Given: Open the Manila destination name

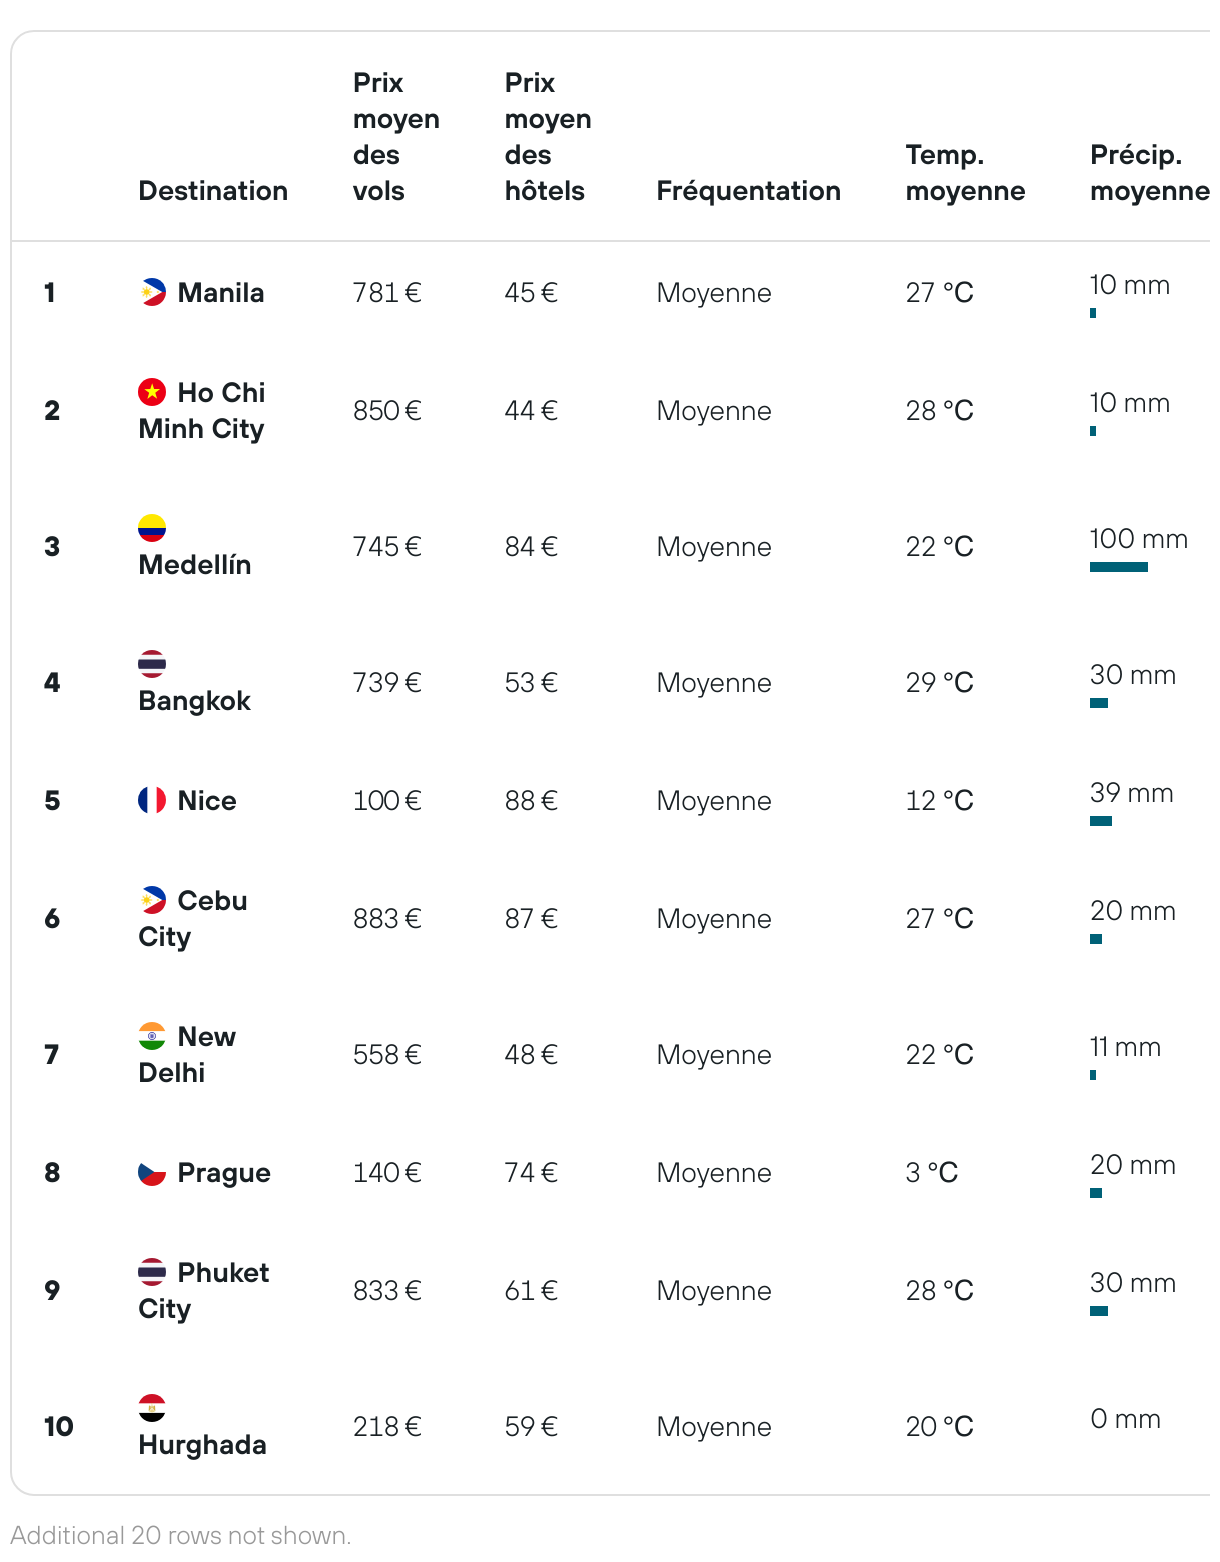Looking at the screenshot, I should point(221,293).
